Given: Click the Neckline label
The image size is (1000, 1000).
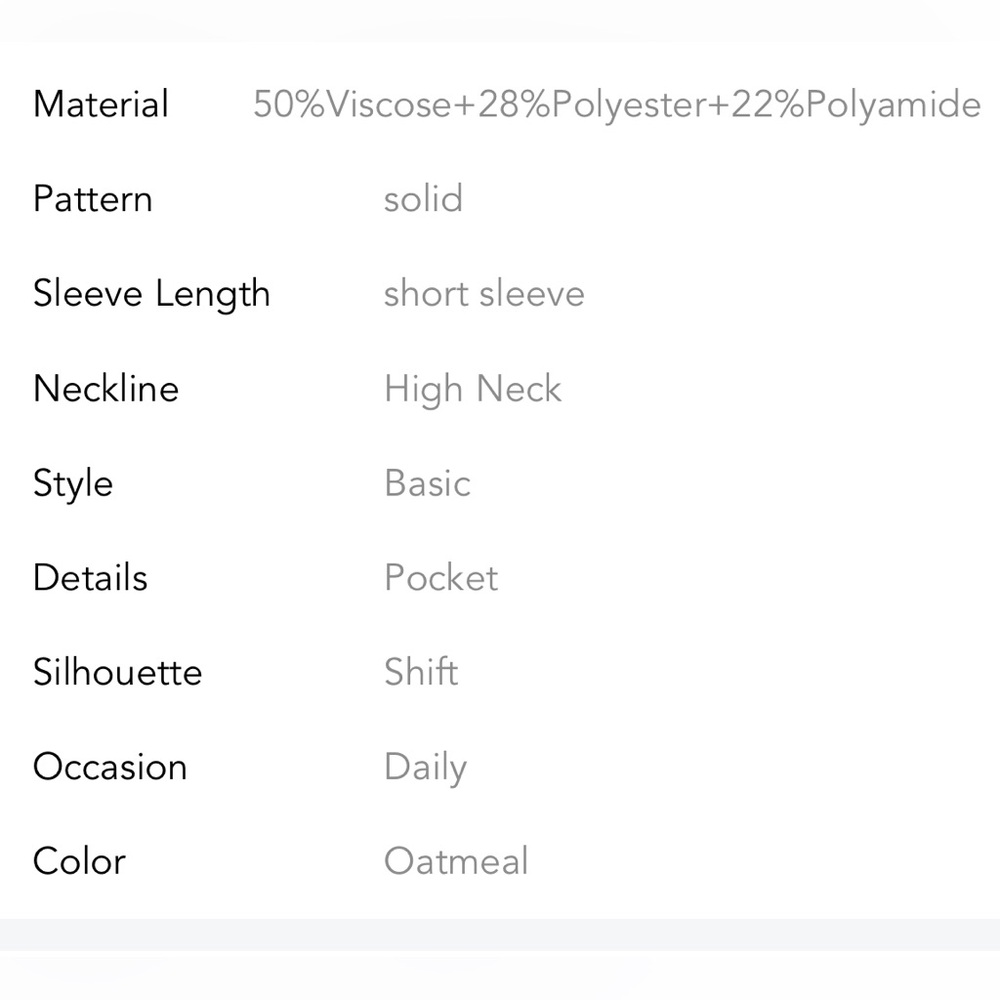Looking at the screenshot, I should click(106, 388).
